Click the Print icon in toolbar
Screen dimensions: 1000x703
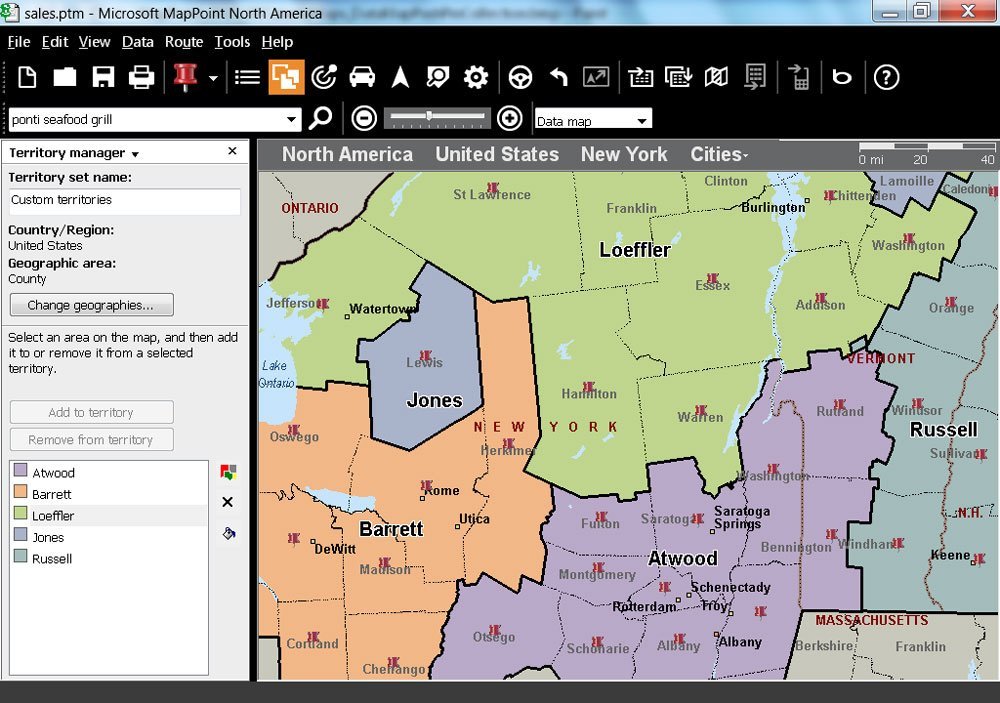pyautogui.click(x=141, y=77)
